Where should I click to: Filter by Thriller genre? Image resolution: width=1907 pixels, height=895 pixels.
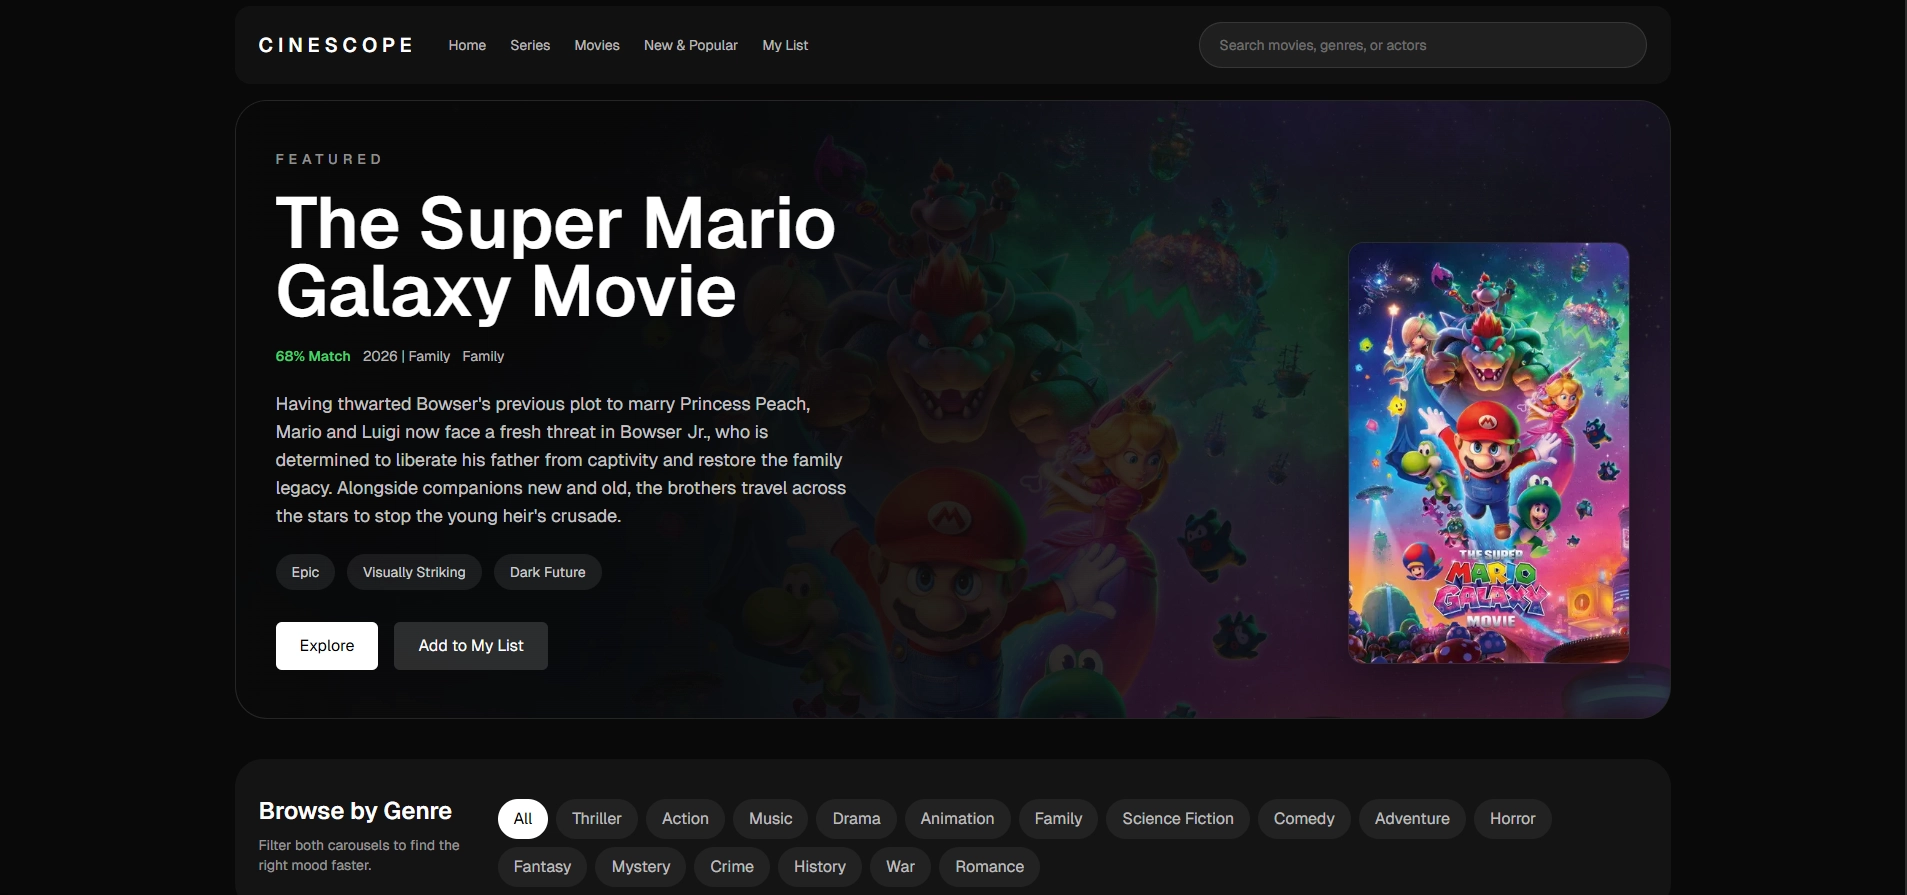[597, 819]
